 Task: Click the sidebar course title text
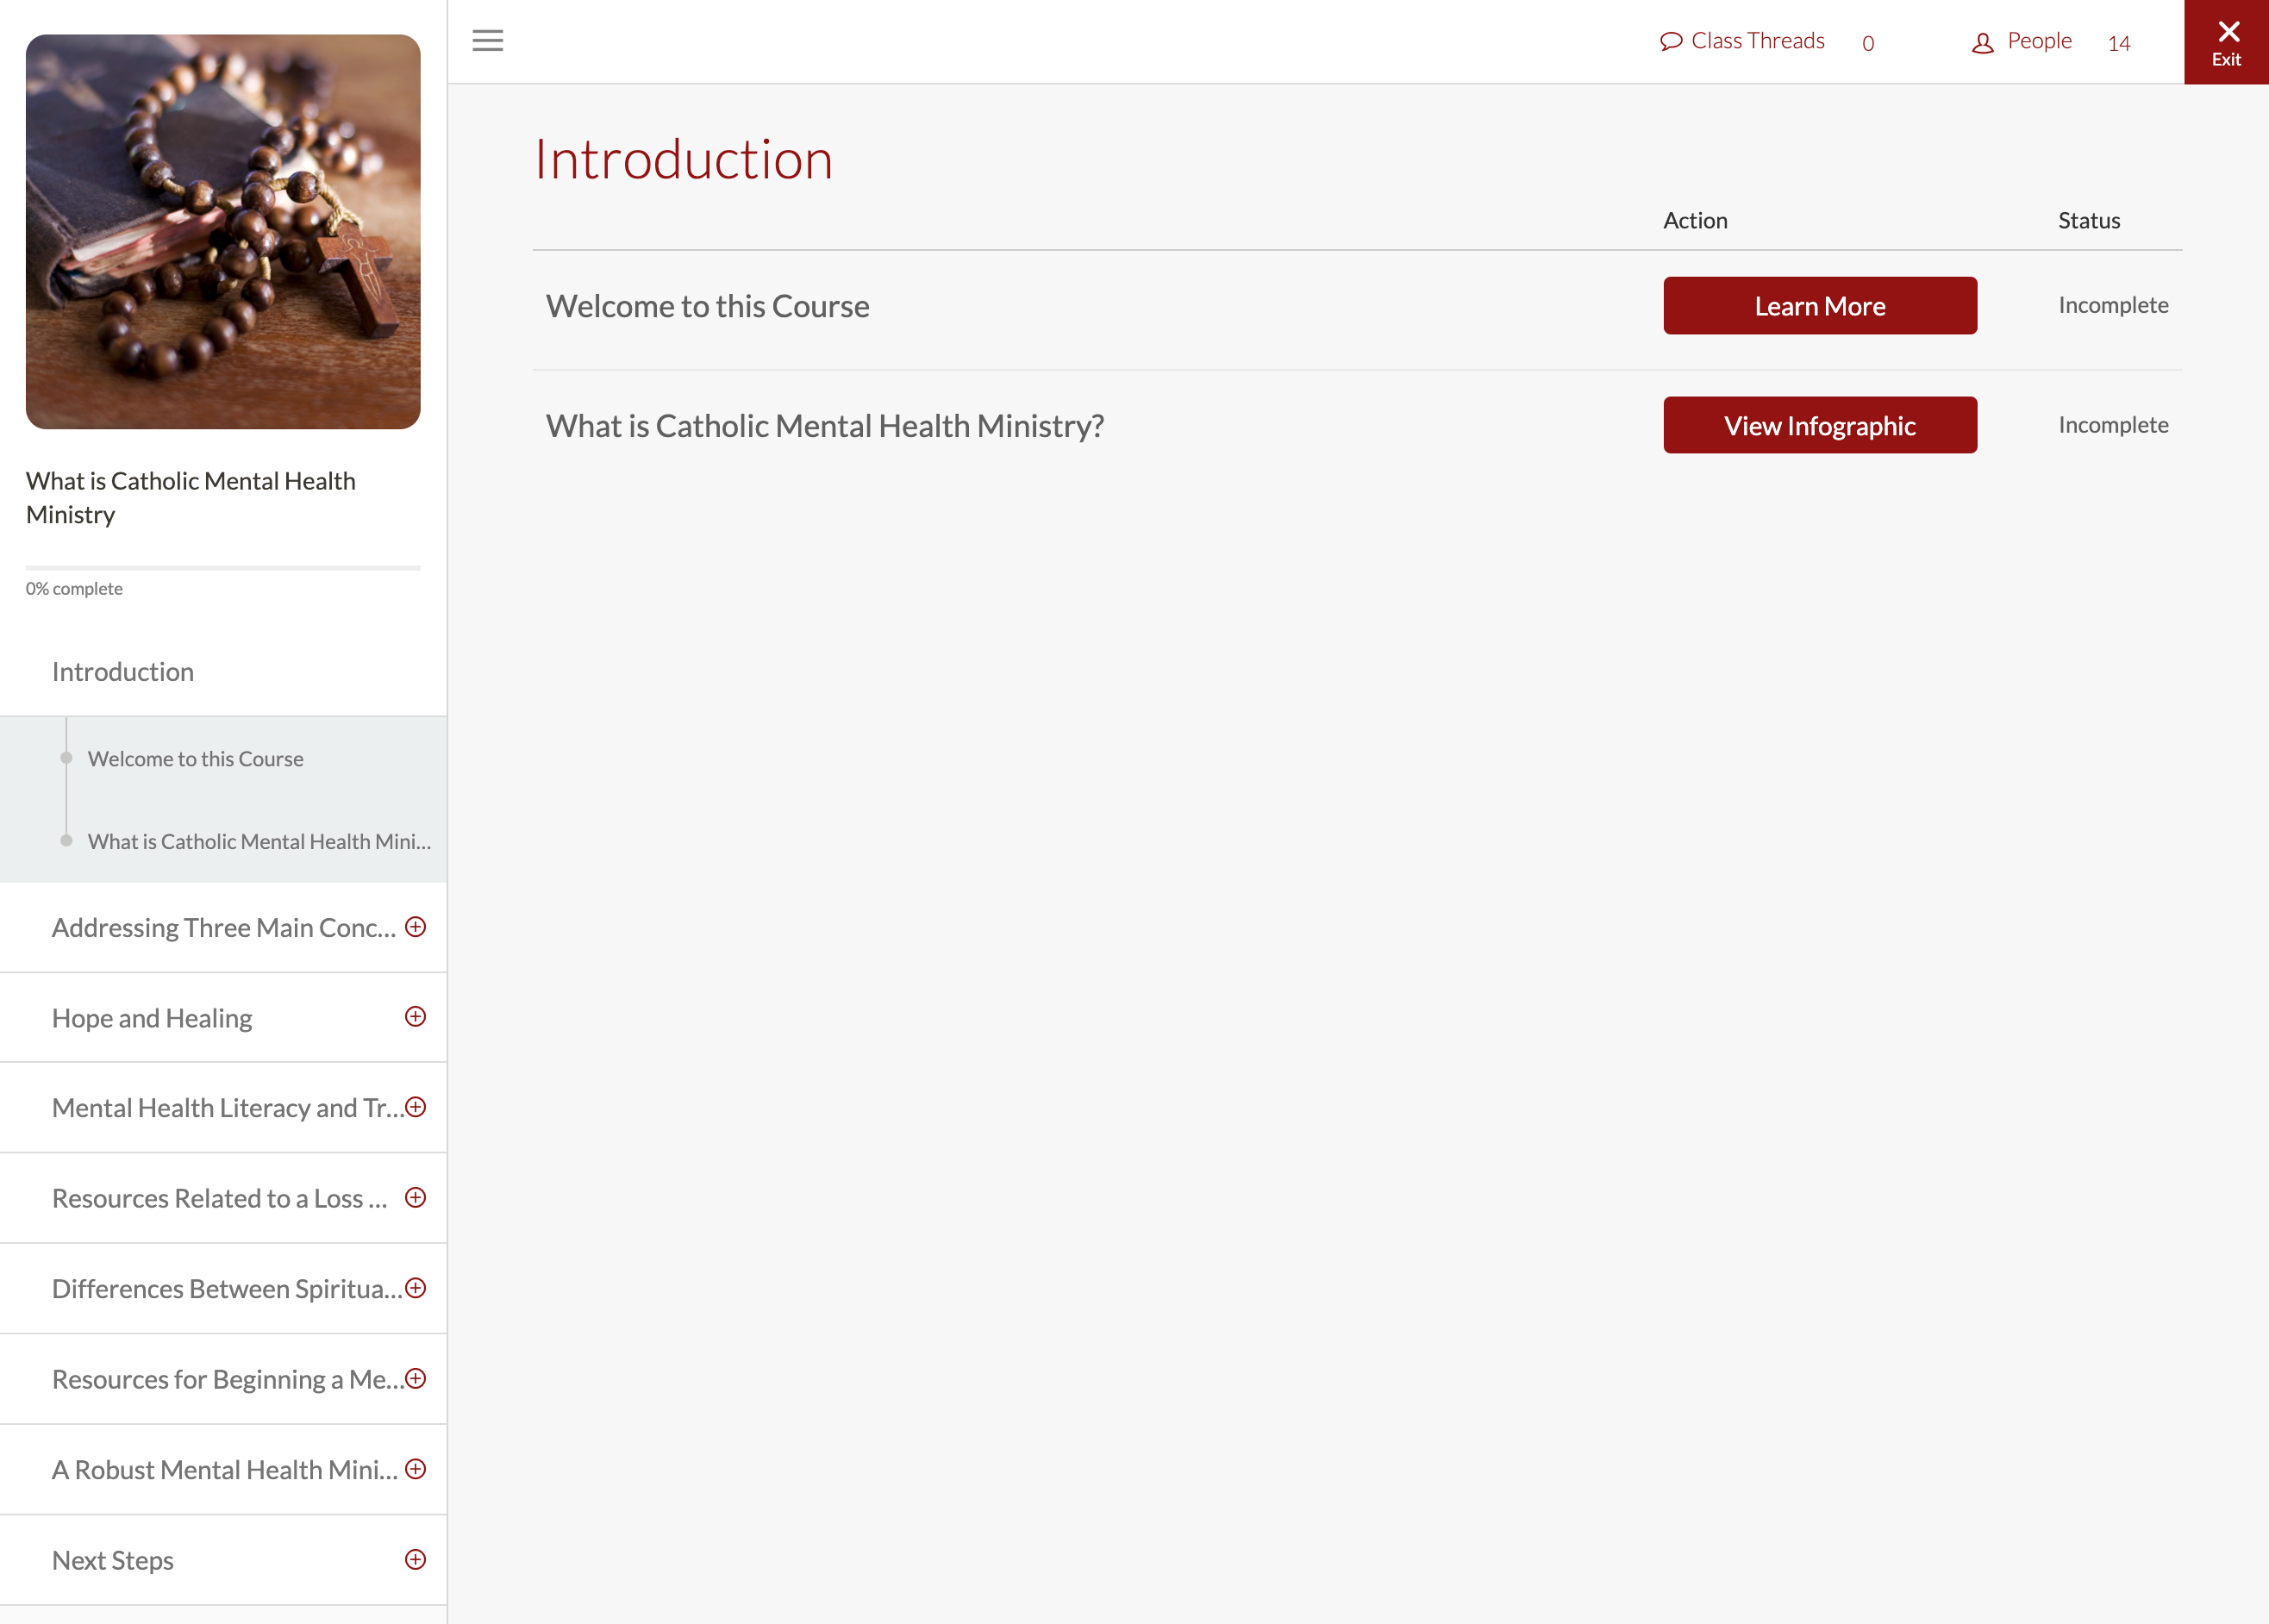click(191, 497)
